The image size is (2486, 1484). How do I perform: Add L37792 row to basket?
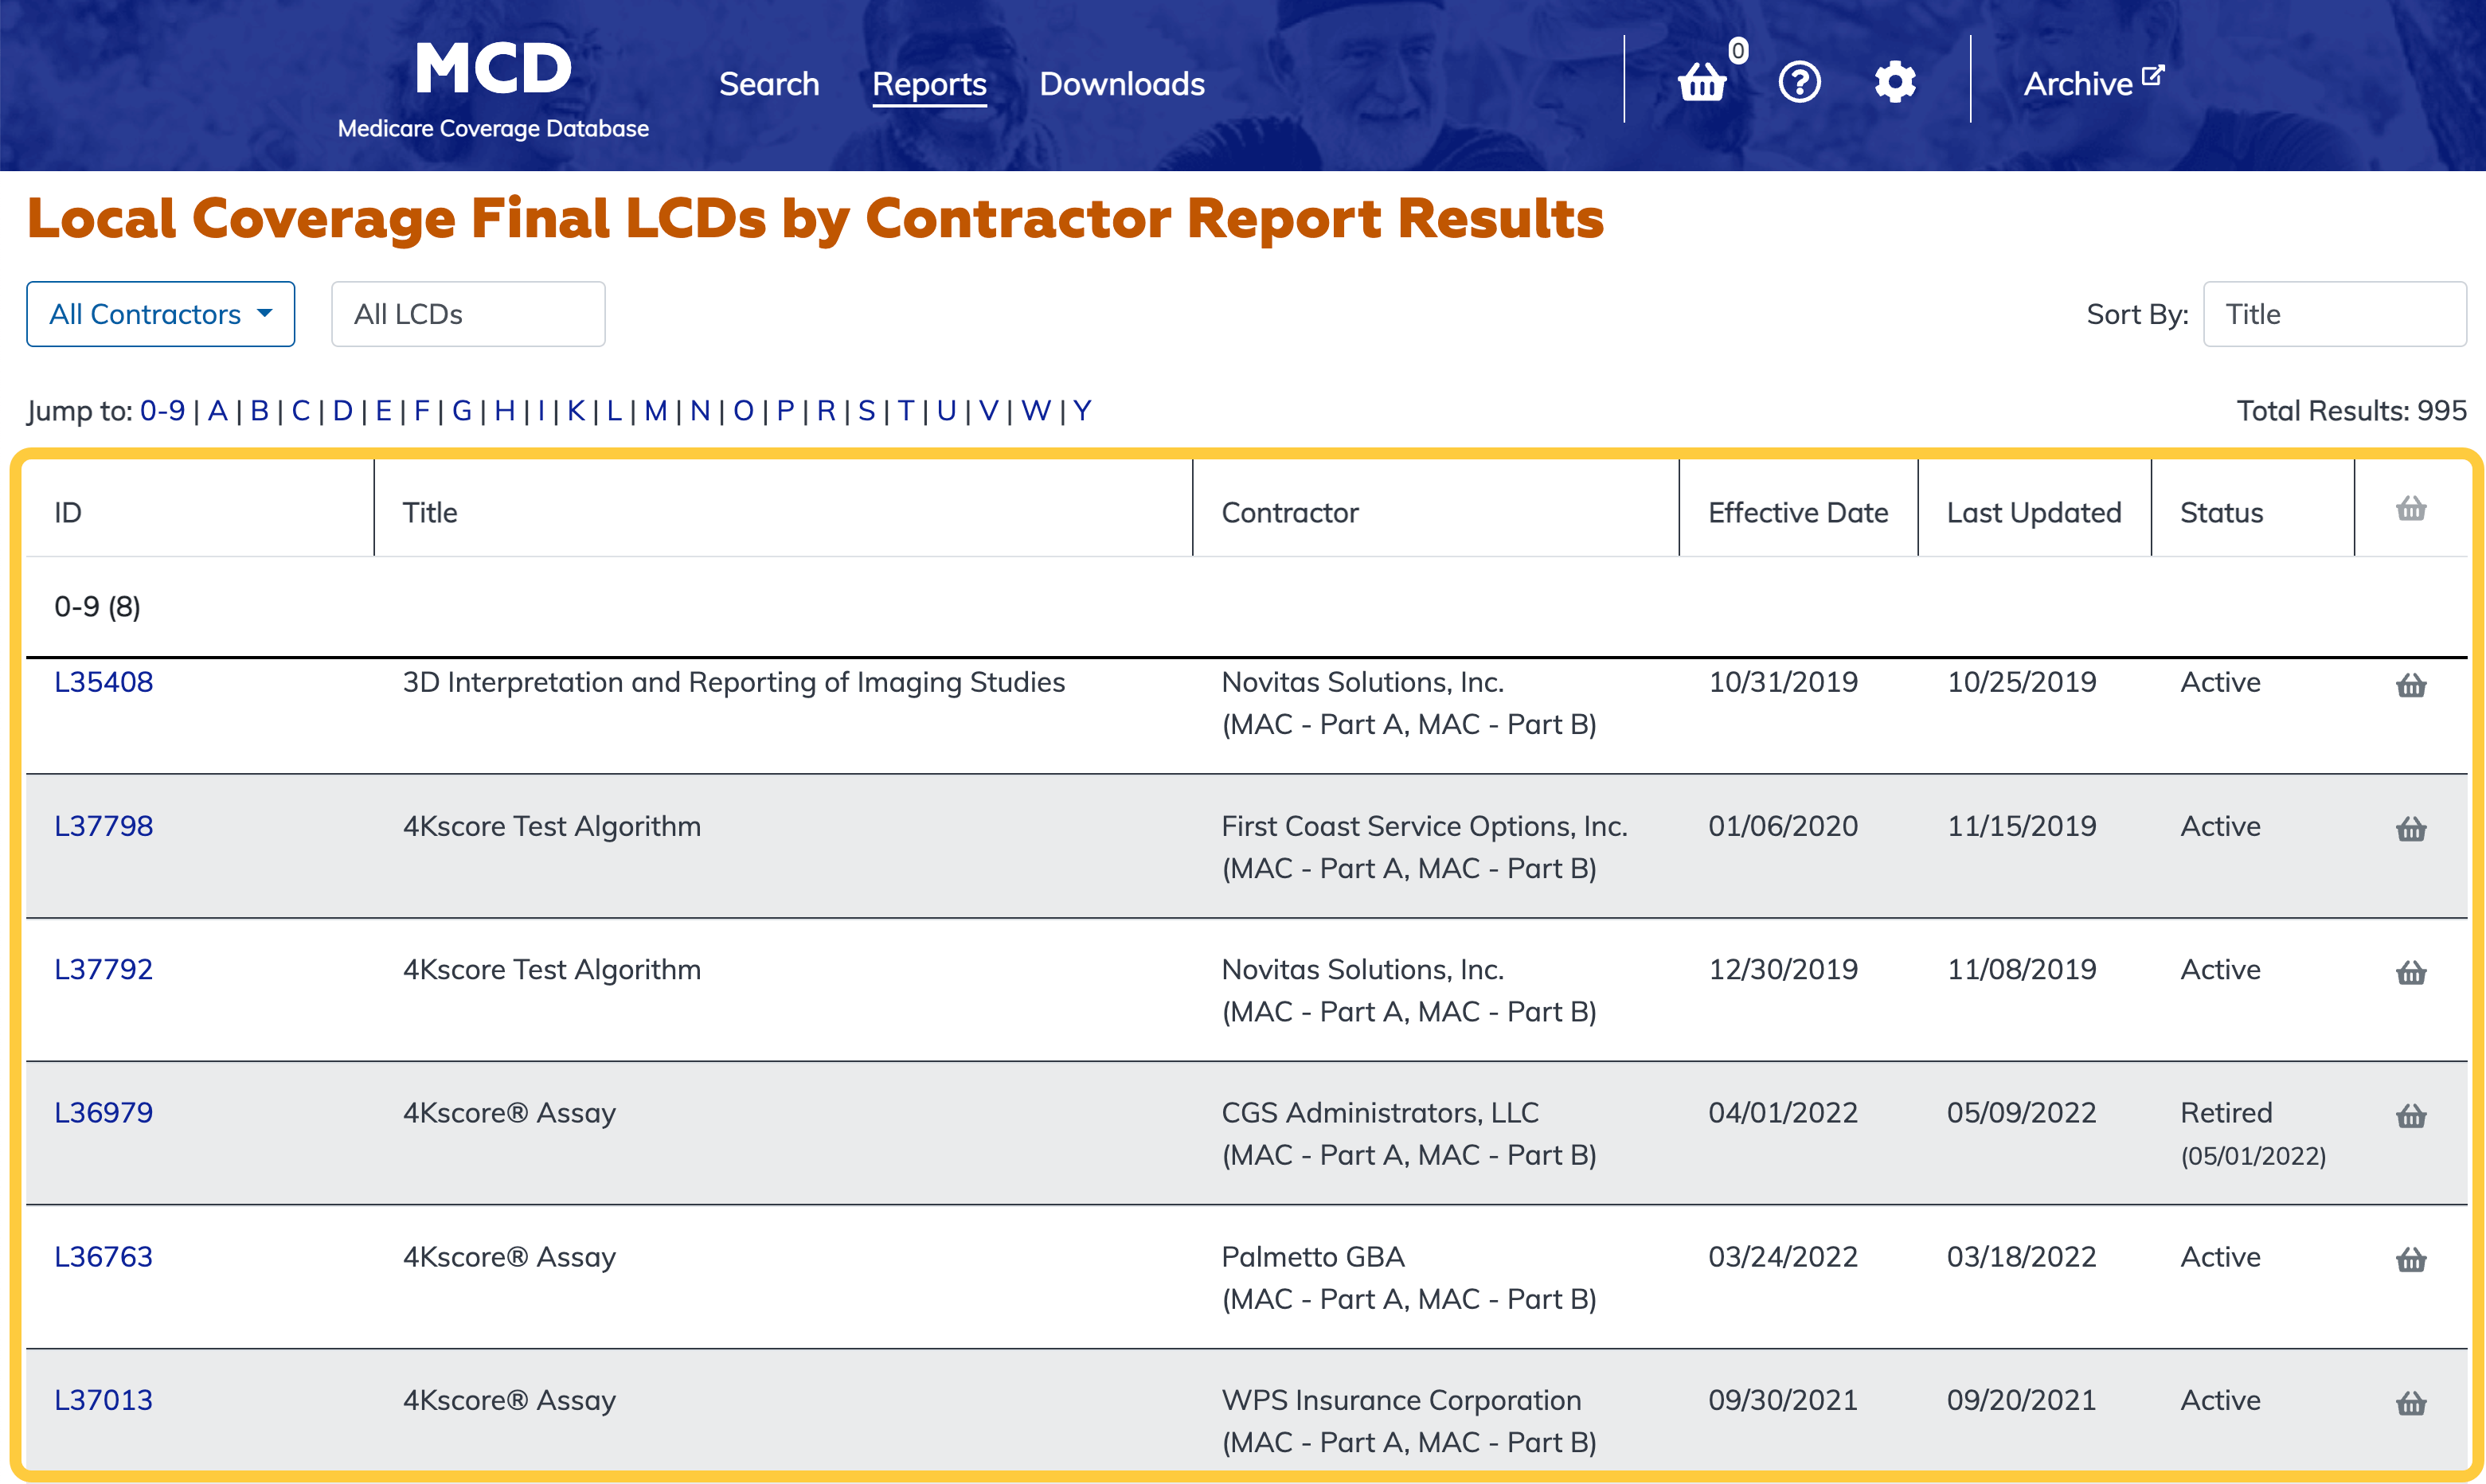(x=2411, y=972)
